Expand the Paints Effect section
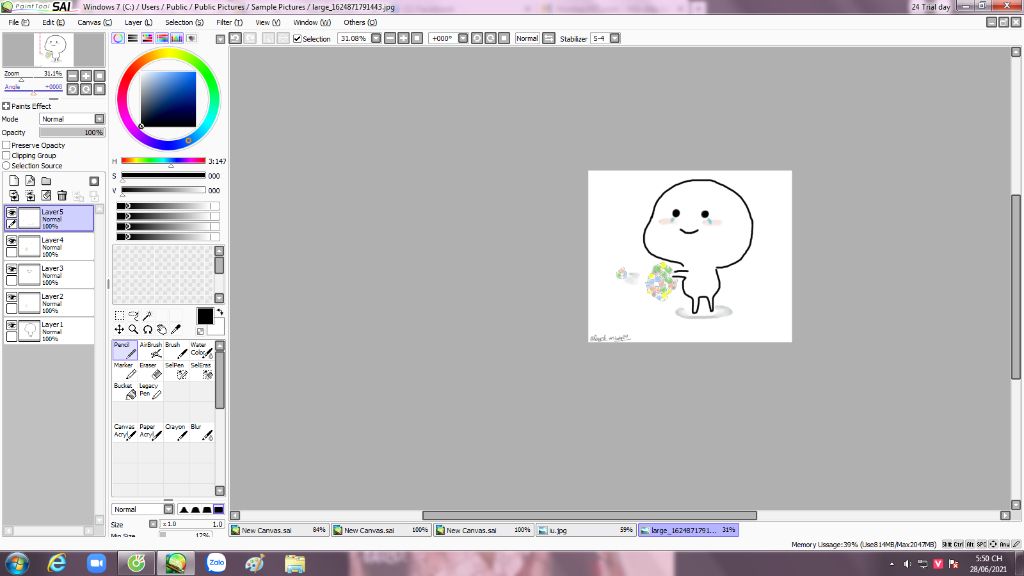 pos(6,106)
